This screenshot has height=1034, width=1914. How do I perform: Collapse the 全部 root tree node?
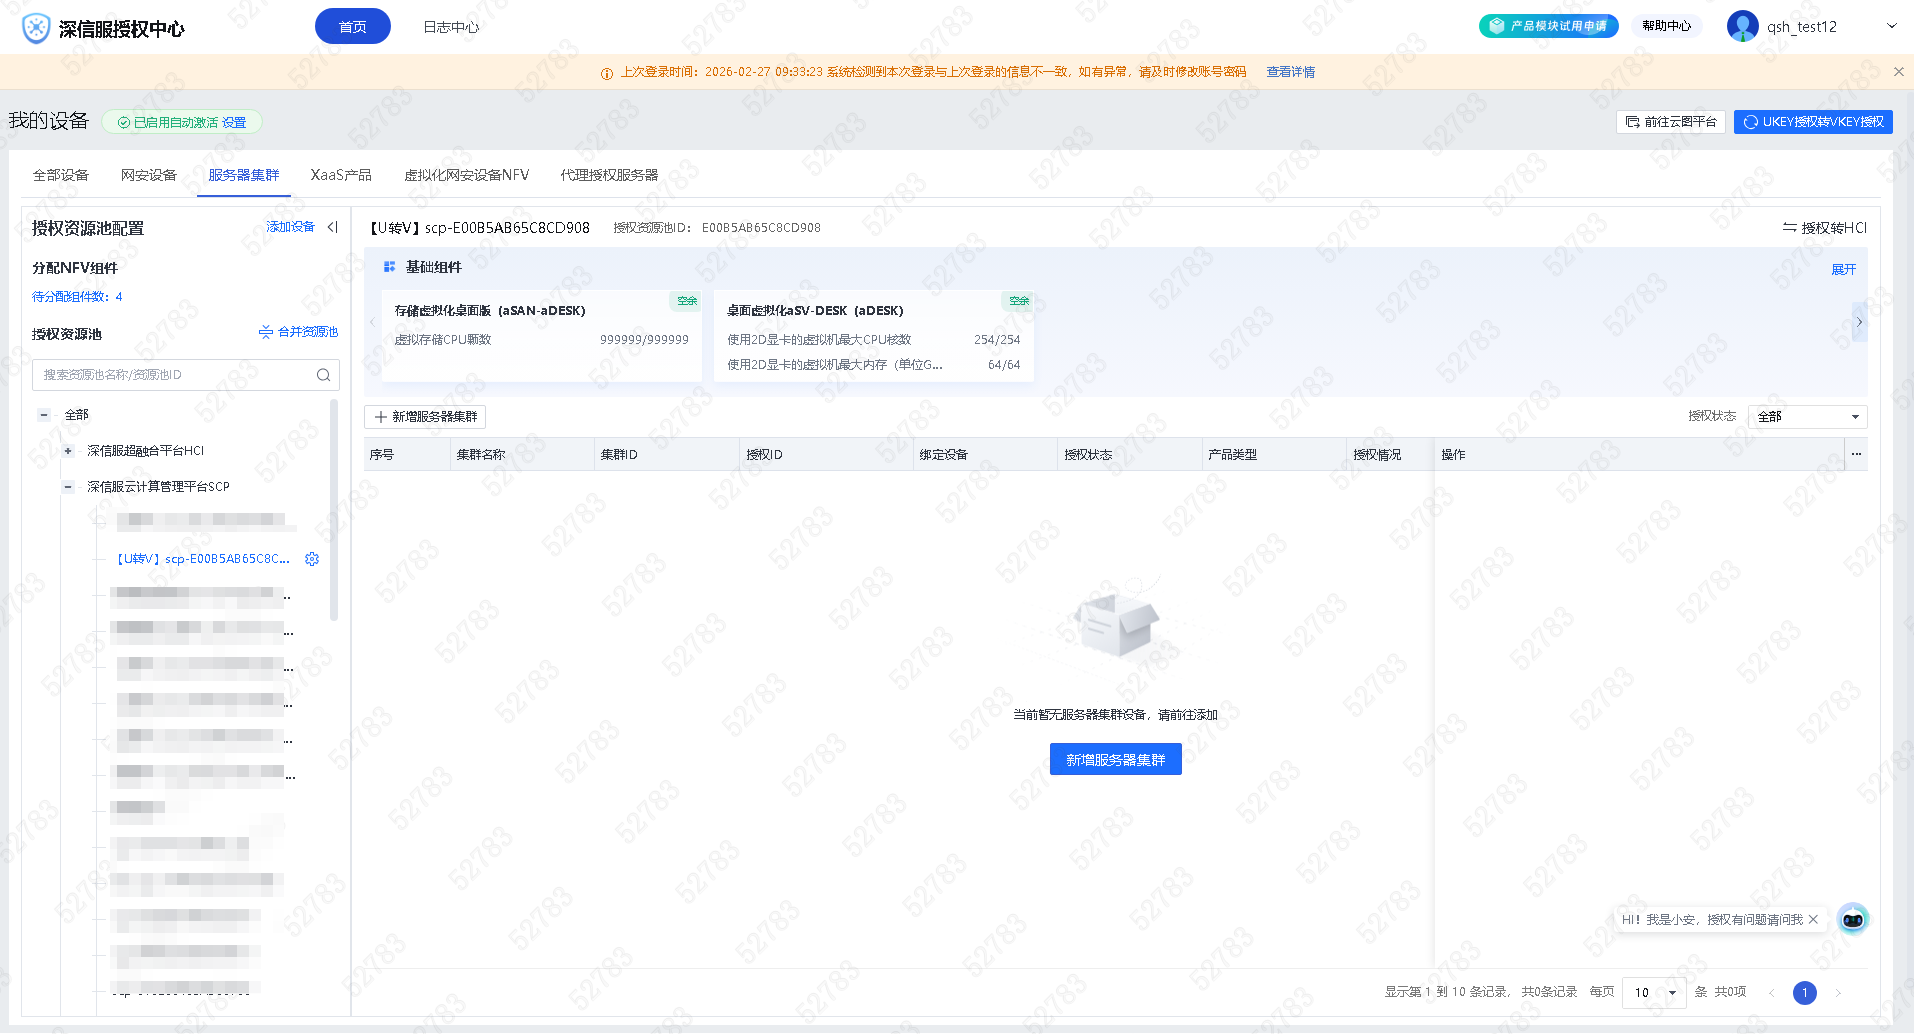tap(44, 415)
